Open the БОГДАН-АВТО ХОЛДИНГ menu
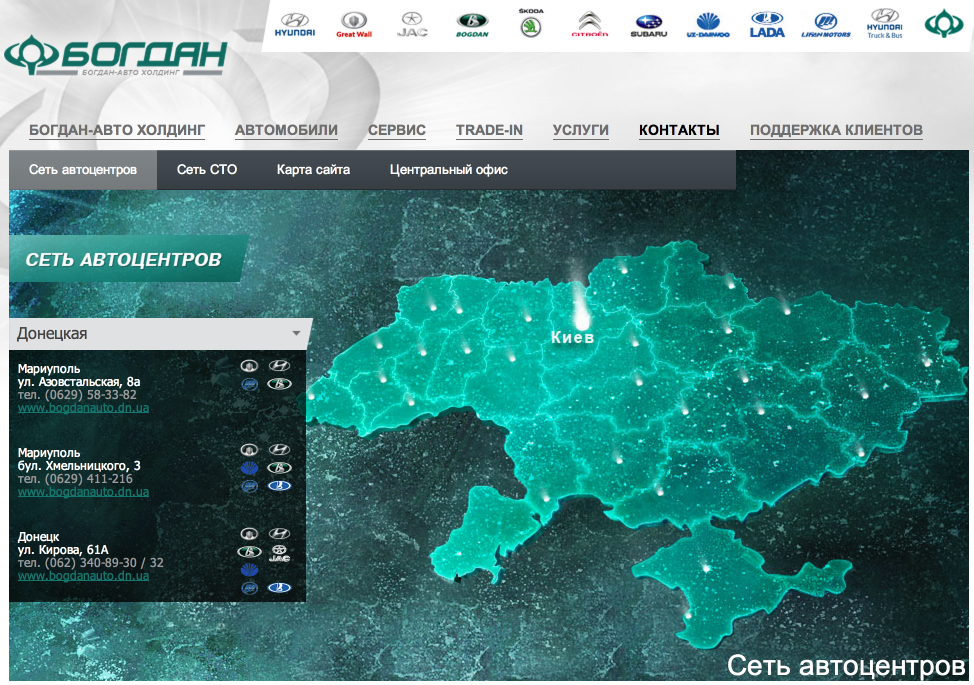 (117, 130)
